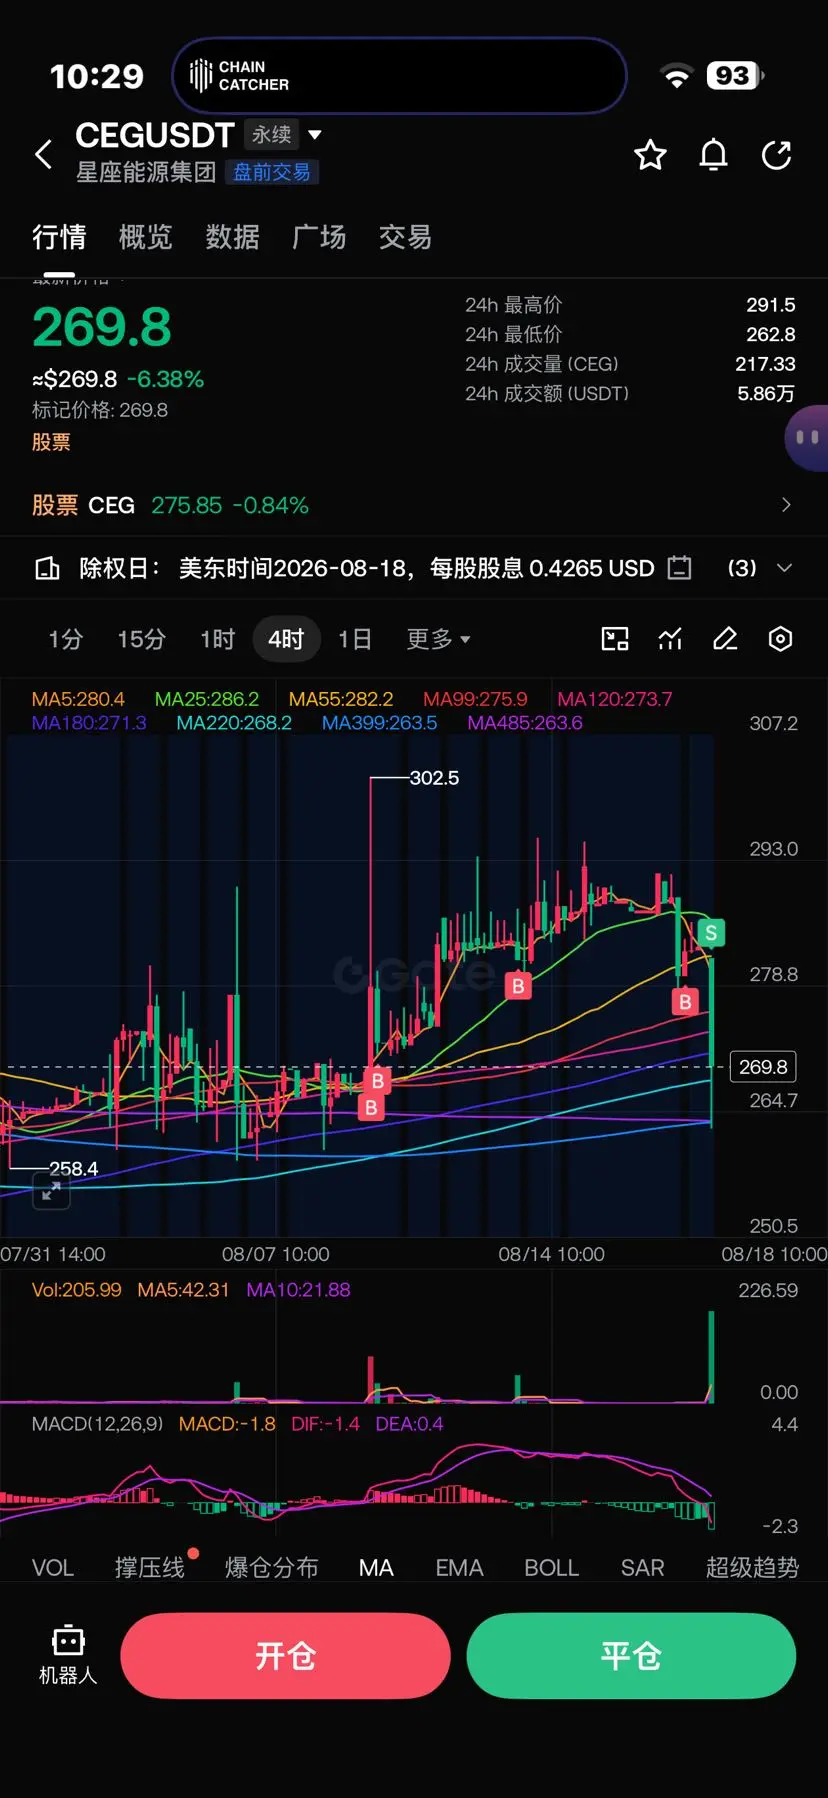Open the chart indicators icon
This screenshot has height=1798, width=828.
pos(670,639)
